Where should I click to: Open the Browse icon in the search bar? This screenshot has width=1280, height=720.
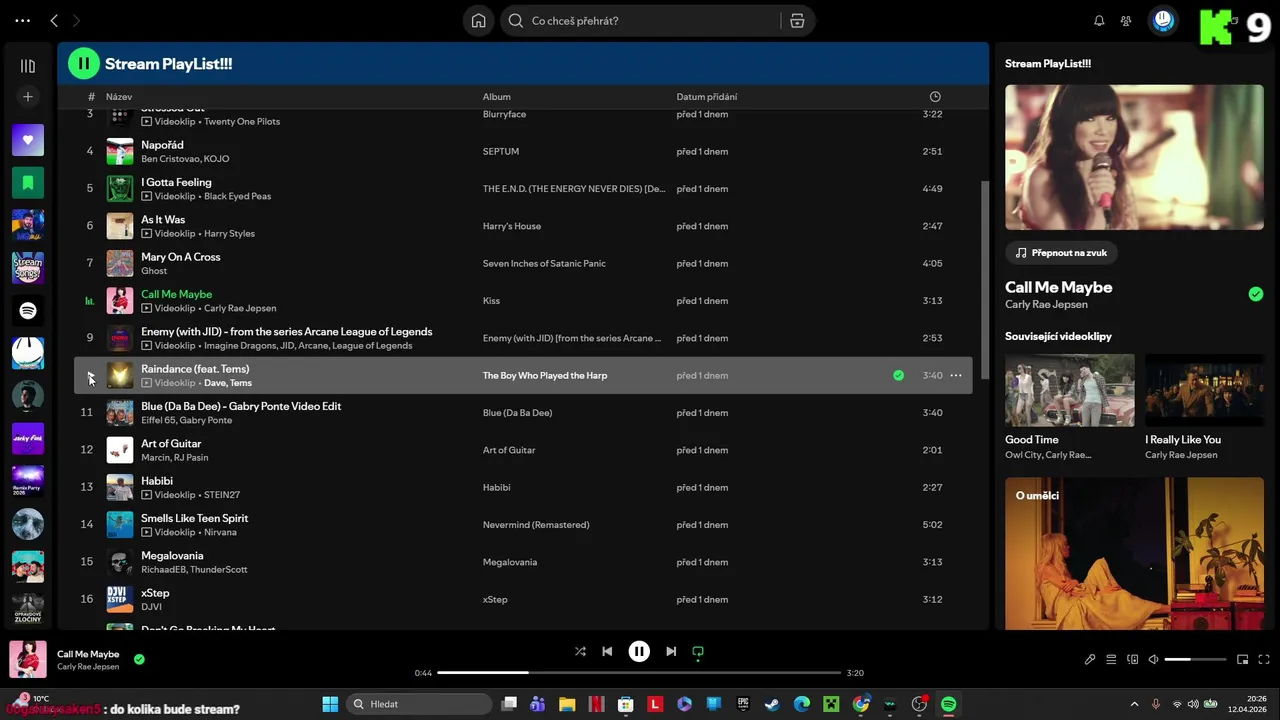click(x=797, y=20)
